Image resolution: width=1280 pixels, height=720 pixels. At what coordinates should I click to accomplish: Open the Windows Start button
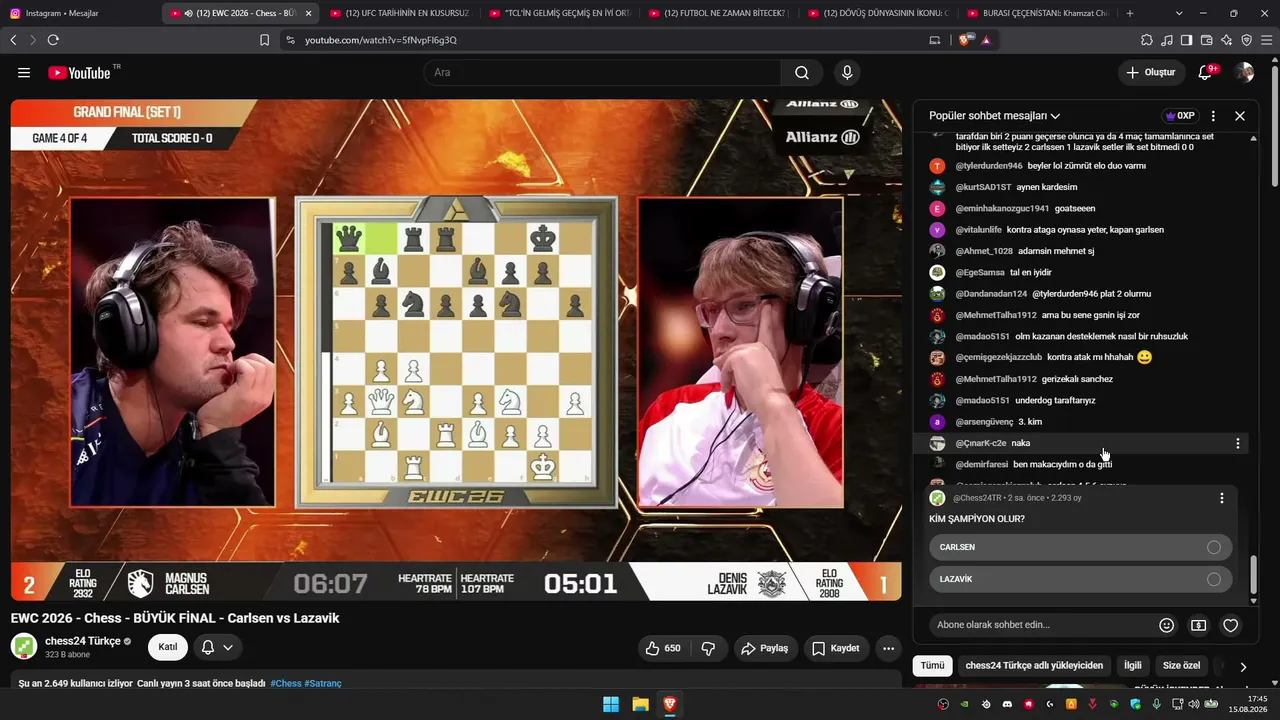click(611, 705)
